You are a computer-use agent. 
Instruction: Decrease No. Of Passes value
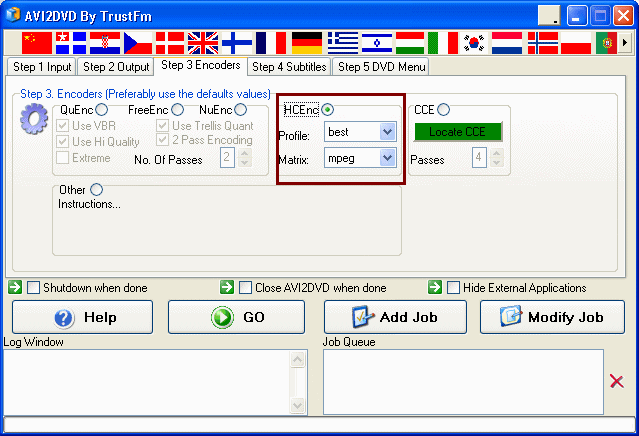(x=244, y=162)
